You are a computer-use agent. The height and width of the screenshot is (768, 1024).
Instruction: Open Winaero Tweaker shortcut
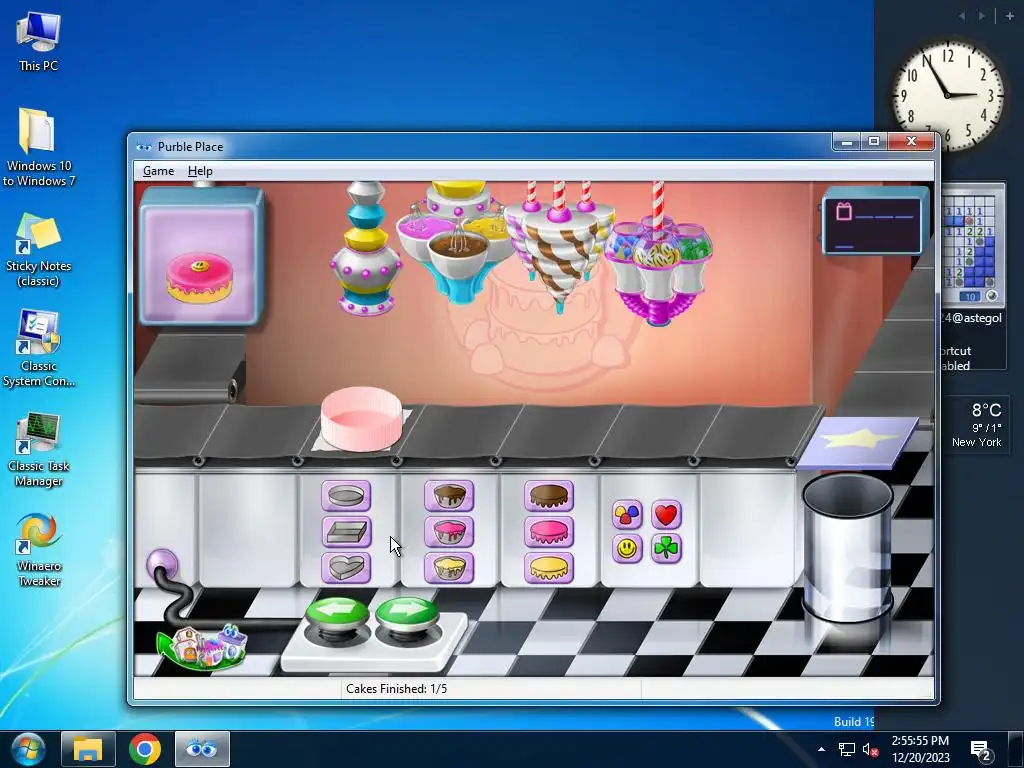(x=39, y=550)
